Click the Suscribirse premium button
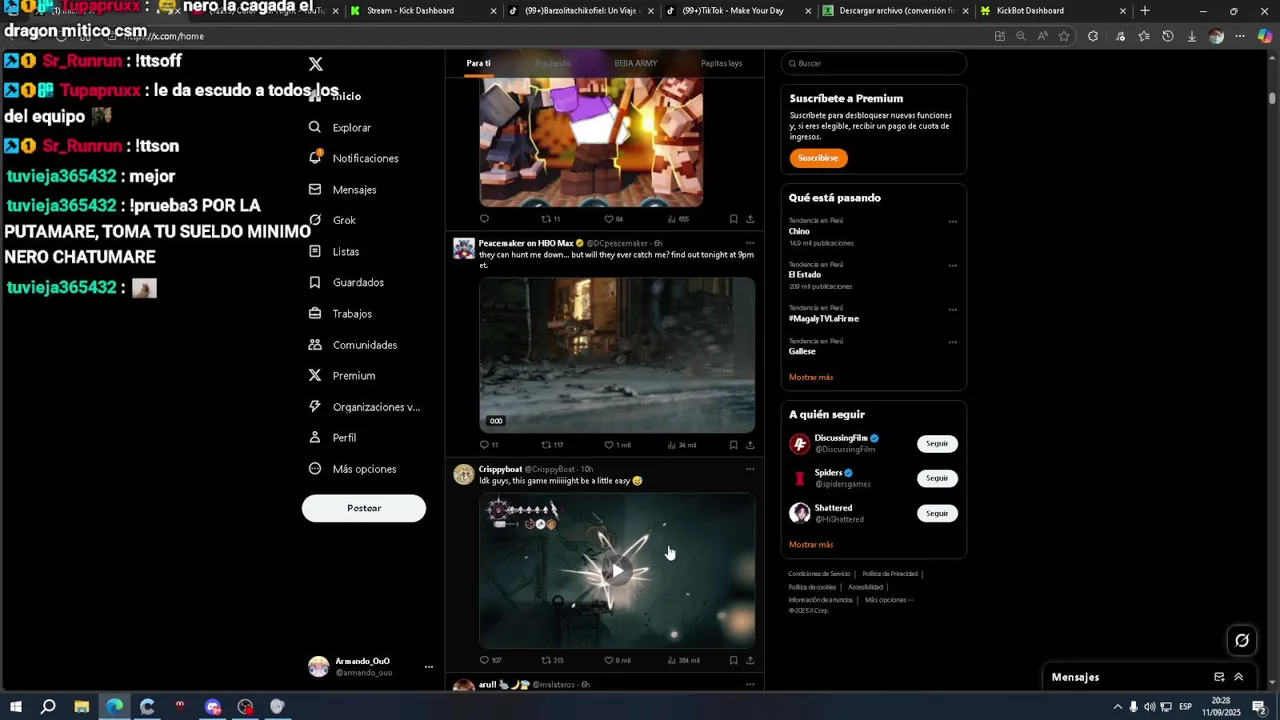The height and width of the screenshot is (720, 1280). [x=818, y=158]
